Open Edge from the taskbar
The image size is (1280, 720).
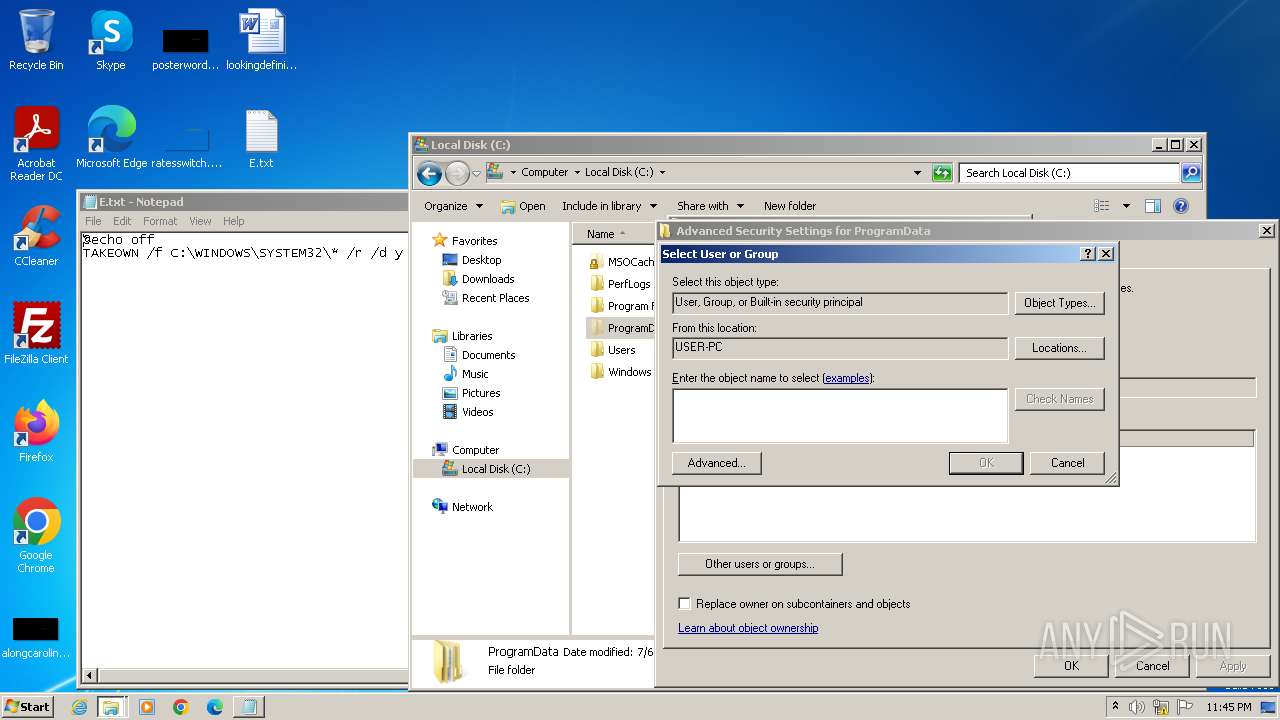pyautogui.click(x=214, y=707)
